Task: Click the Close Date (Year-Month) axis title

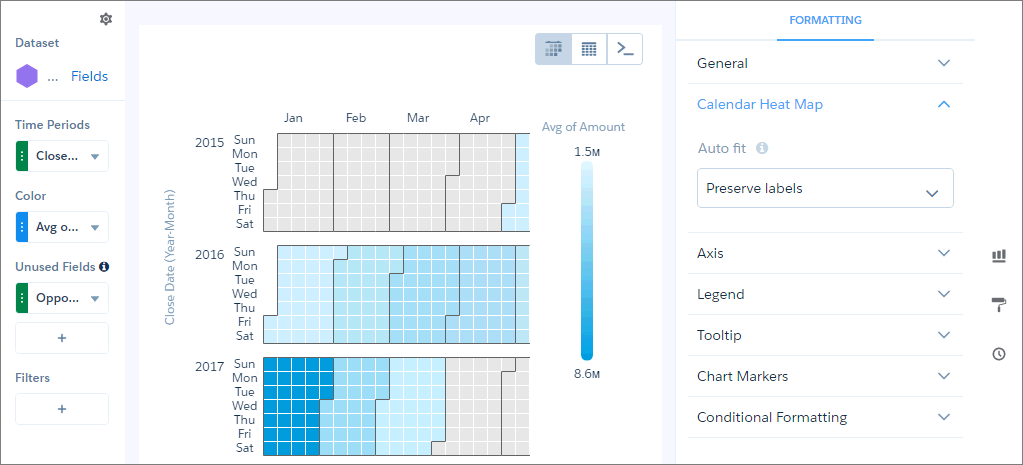Action: pos(170,258)
